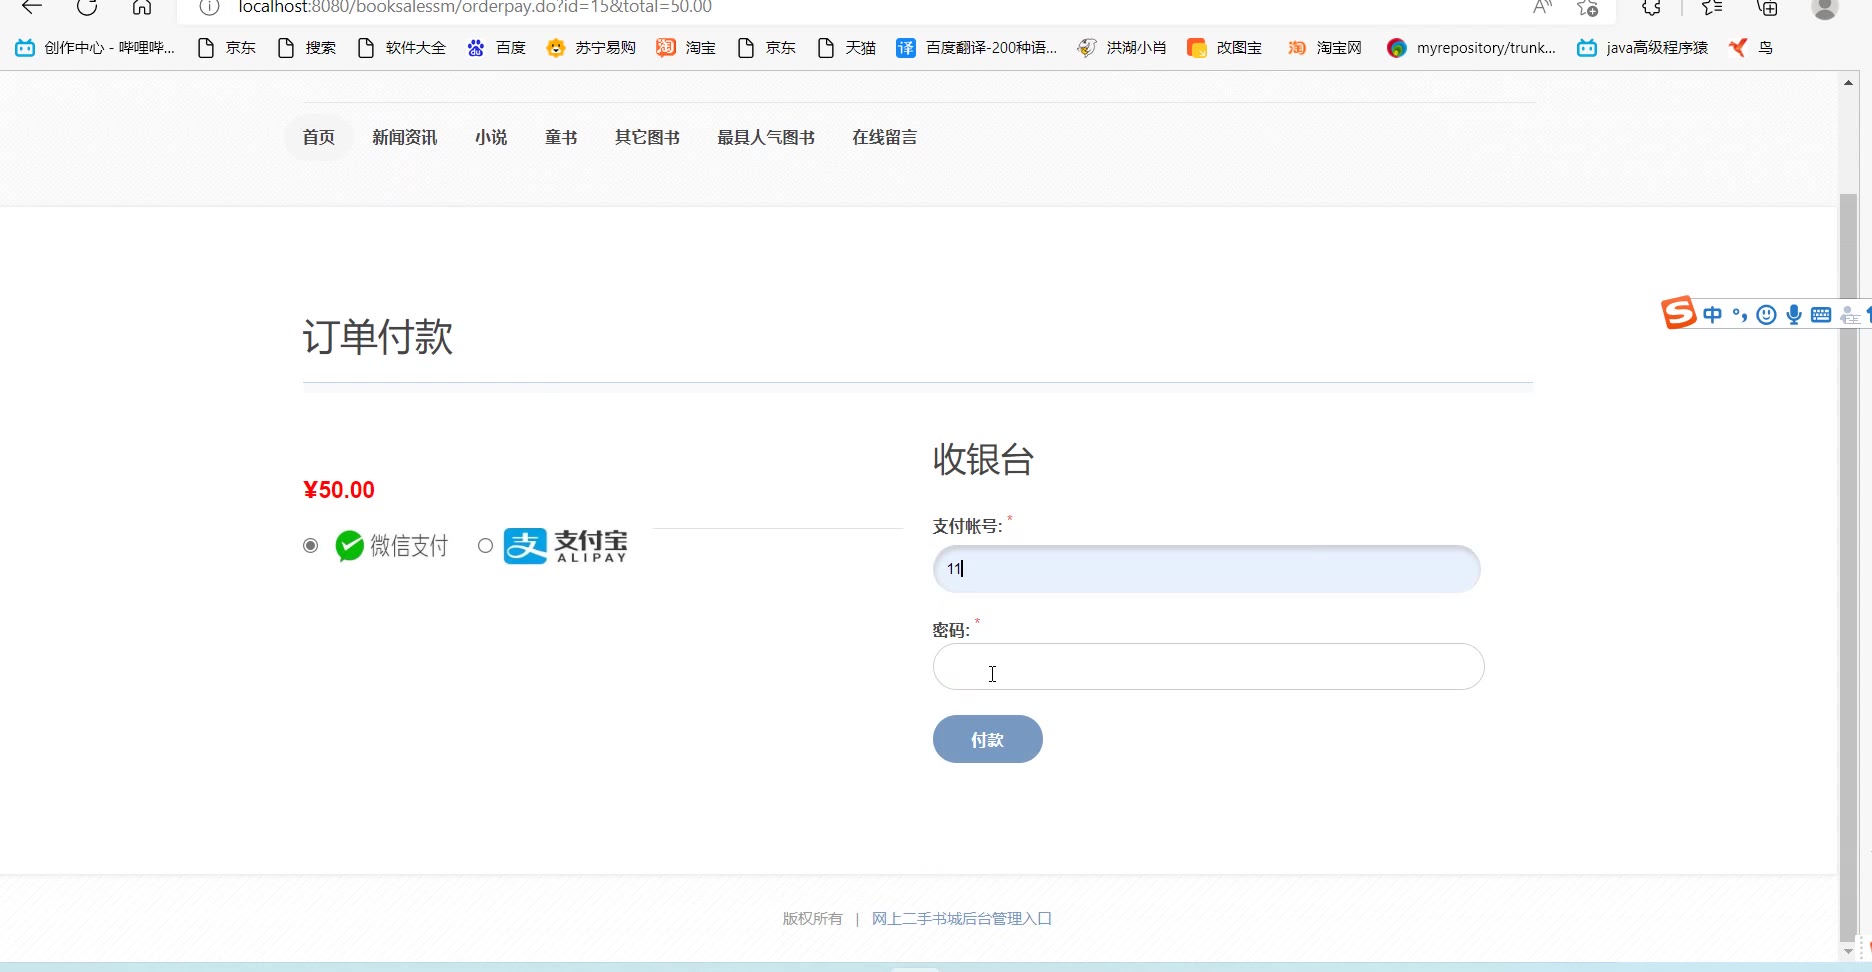Click the 订单付款 page heading
Screen dimensions: 1872x972
378,337
